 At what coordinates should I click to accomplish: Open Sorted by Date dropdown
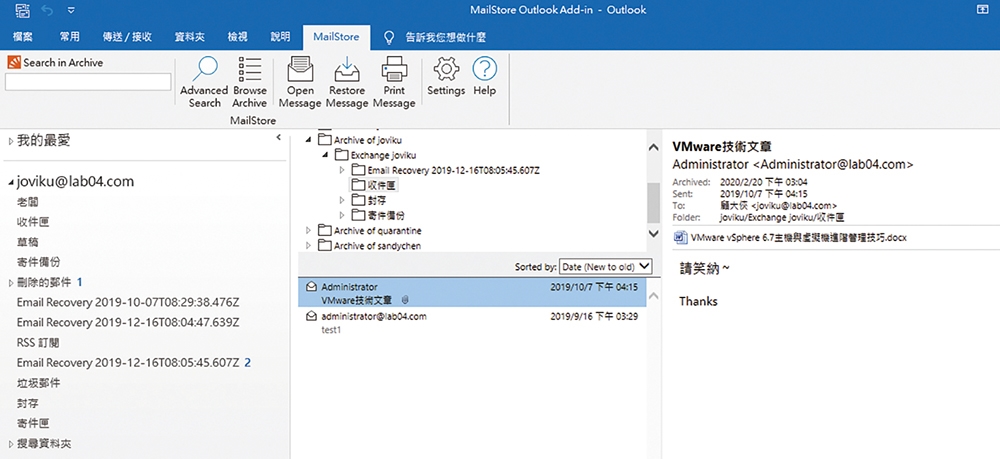click(x=605, y=267)
